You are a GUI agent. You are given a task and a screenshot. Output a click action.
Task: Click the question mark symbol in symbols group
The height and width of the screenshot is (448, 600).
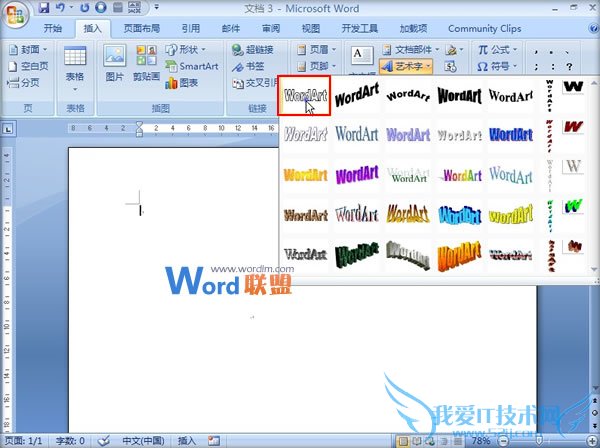pyautogui.click(x=569, y=67)
